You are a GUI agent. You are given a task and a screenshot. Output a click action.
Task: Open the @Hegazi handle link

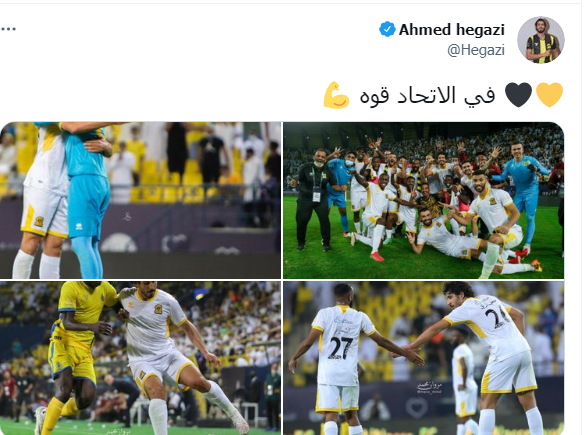click(x=476, y=50)
